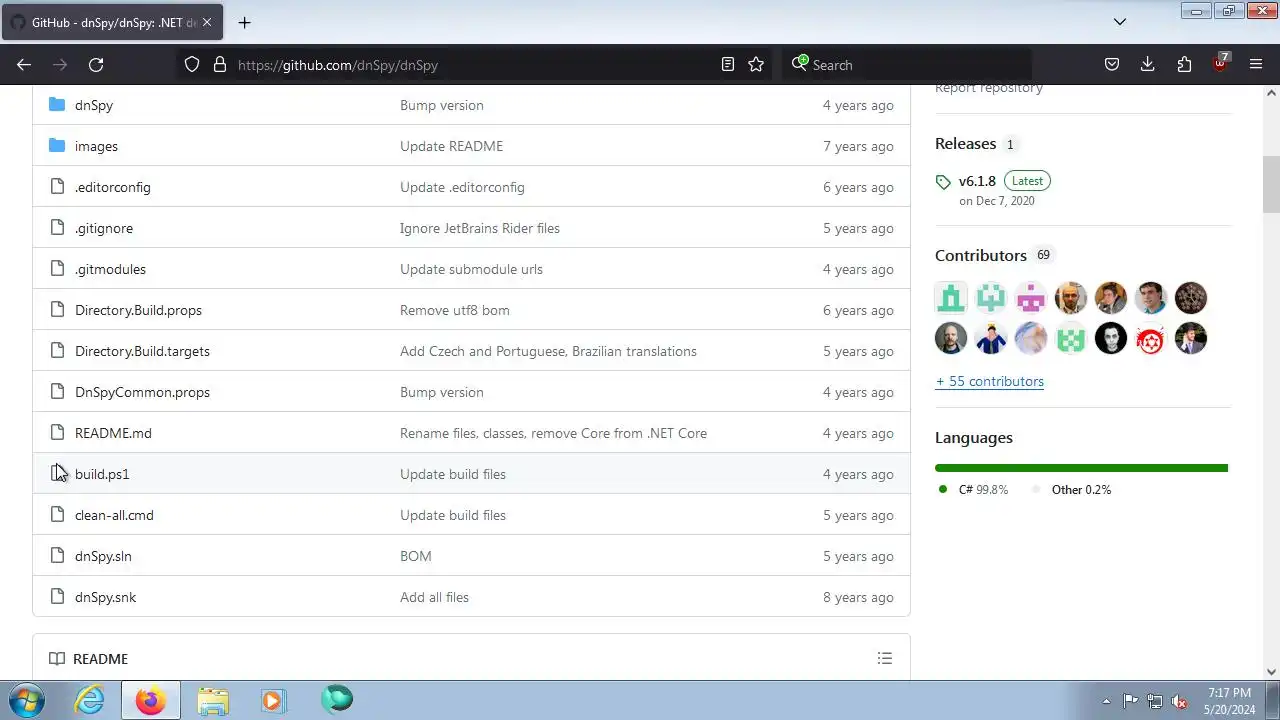
Task: Click Report repository link
Action: coord(989,88)
